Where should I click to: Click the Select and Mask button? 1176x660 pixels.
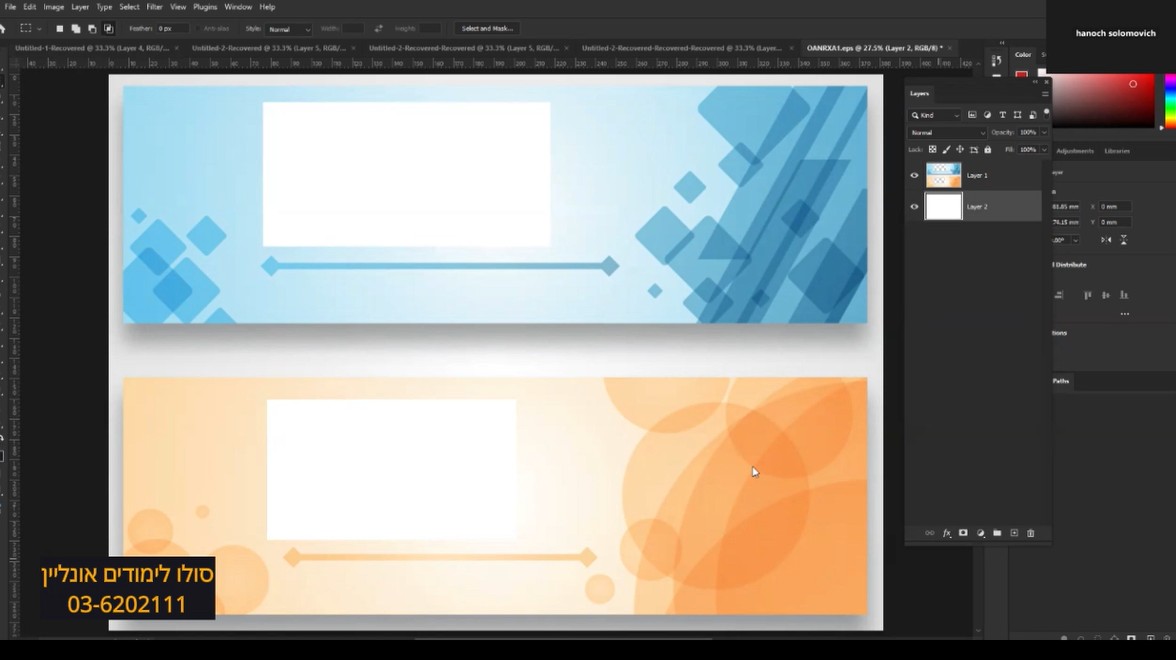click(487, 29)
